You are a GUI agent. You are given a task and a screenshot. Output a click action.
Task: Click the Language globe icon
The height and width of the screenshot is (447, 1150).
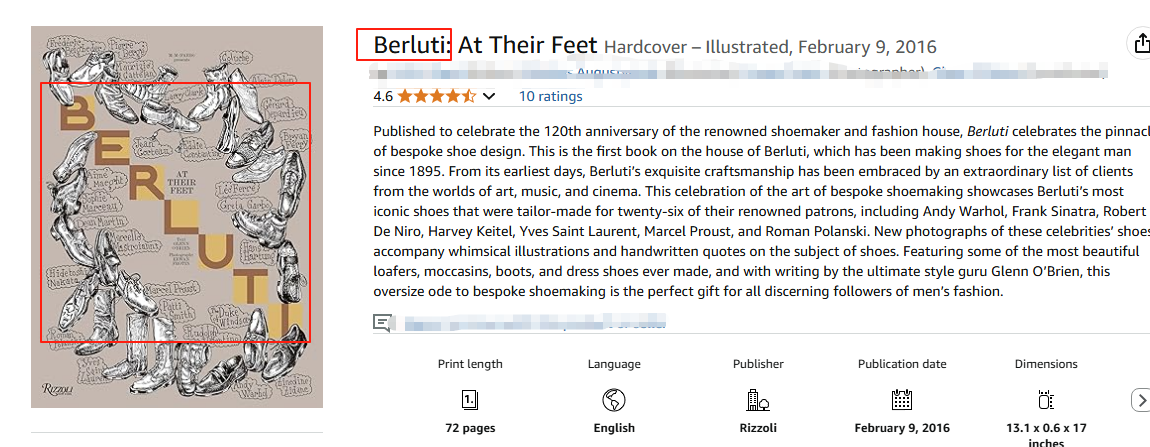coord(614,400)
